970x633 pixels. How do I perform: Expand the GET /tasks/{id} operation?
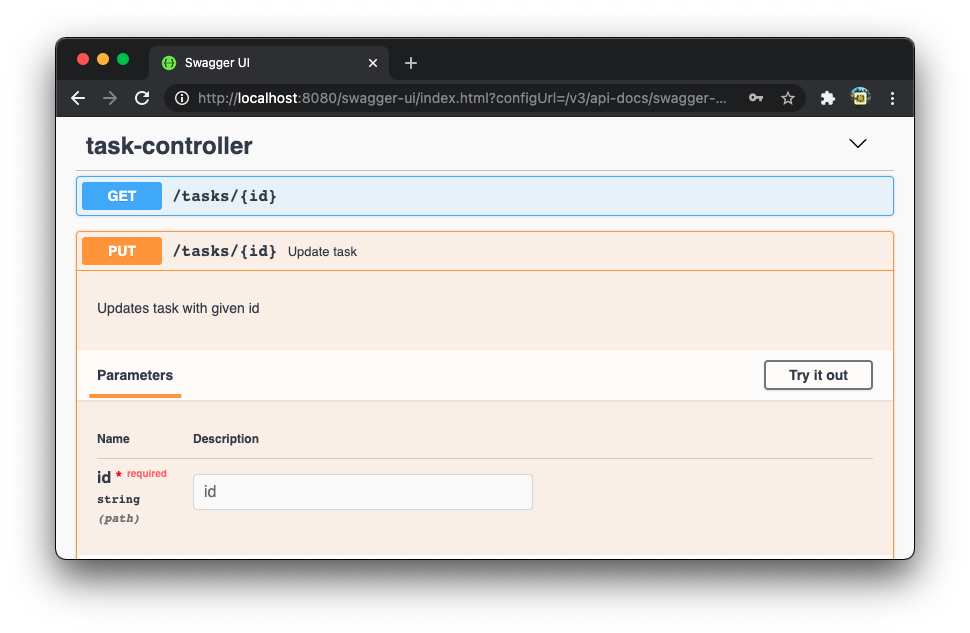[485, 196]
